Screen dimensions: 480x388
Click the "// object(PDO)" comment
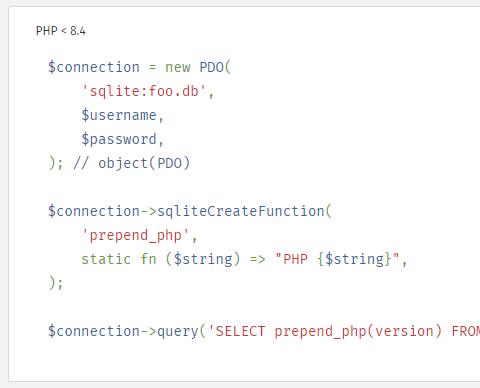tap(131, 163)
